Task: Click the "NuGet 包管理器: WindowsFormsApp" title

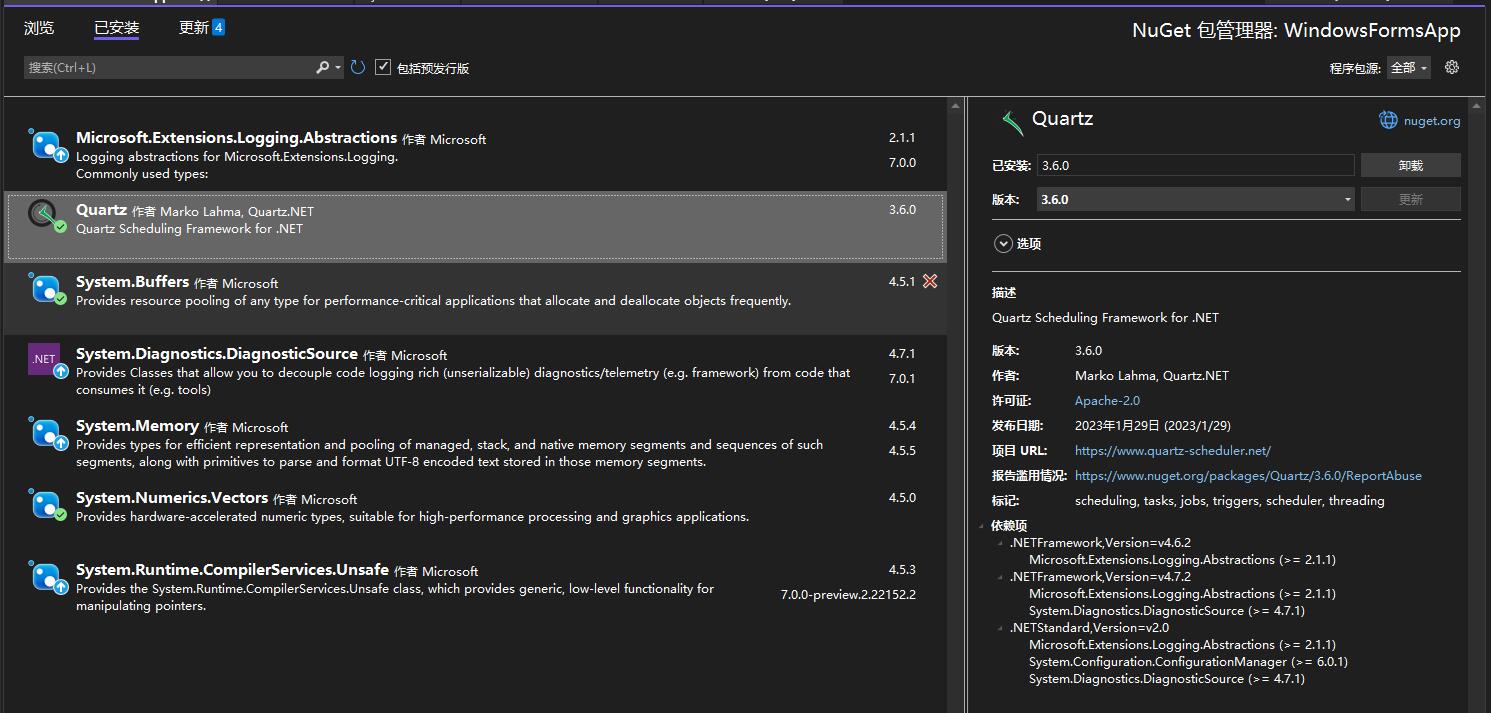Action: tap(1296, 31)
